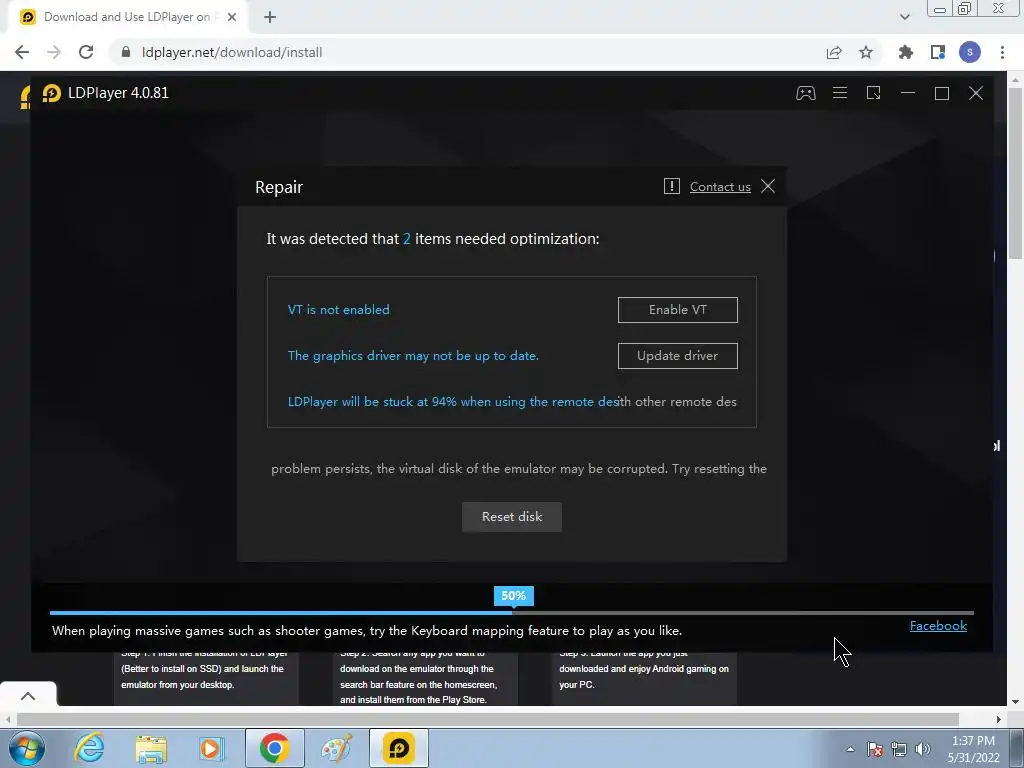Close the Repair dialog
Image resolution: width=1024 pixels, height=768 pixels.
coord(768,186)
